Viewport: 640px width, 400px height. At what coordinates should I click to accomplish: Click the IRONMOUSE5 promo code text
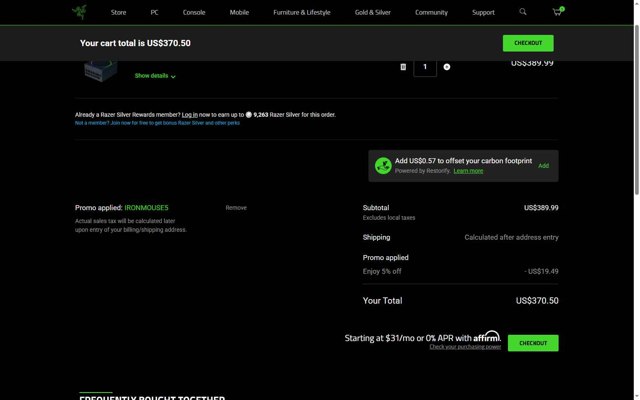(x=146, y=208)
